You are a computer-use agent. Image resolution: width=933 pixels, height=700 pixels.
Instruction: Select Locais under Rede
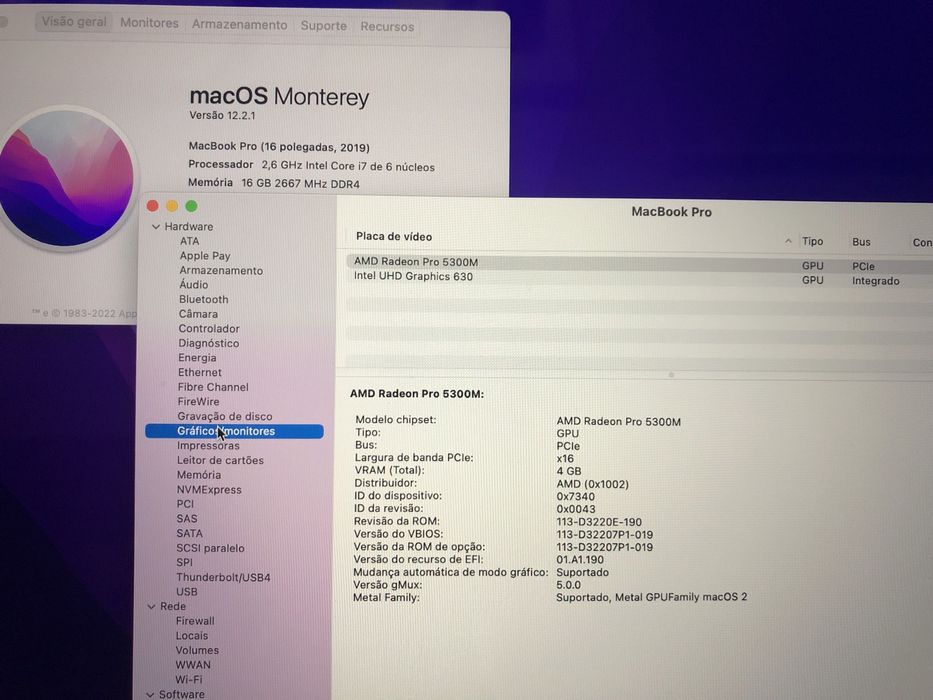pyautogui.click(x=192, y=636)
